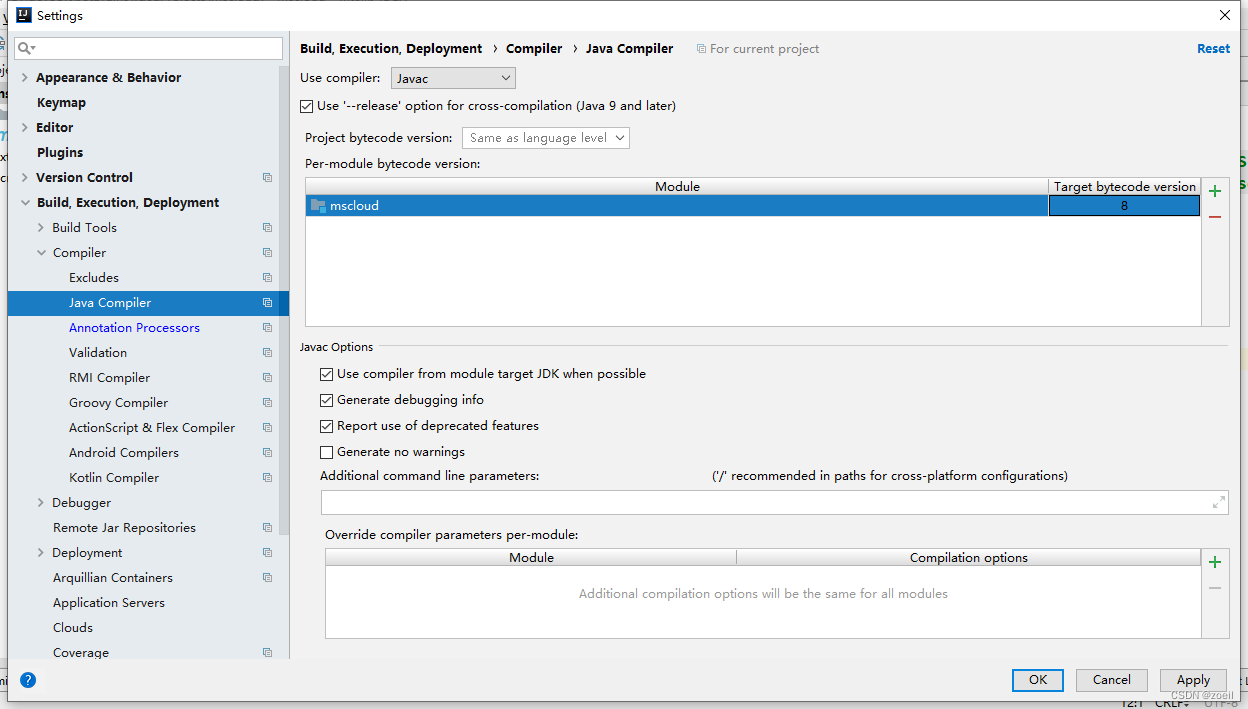Collapse the Compiler node
Image resolution: width=1248 pixels, height=709 pixels.
[x=41, y=253]
